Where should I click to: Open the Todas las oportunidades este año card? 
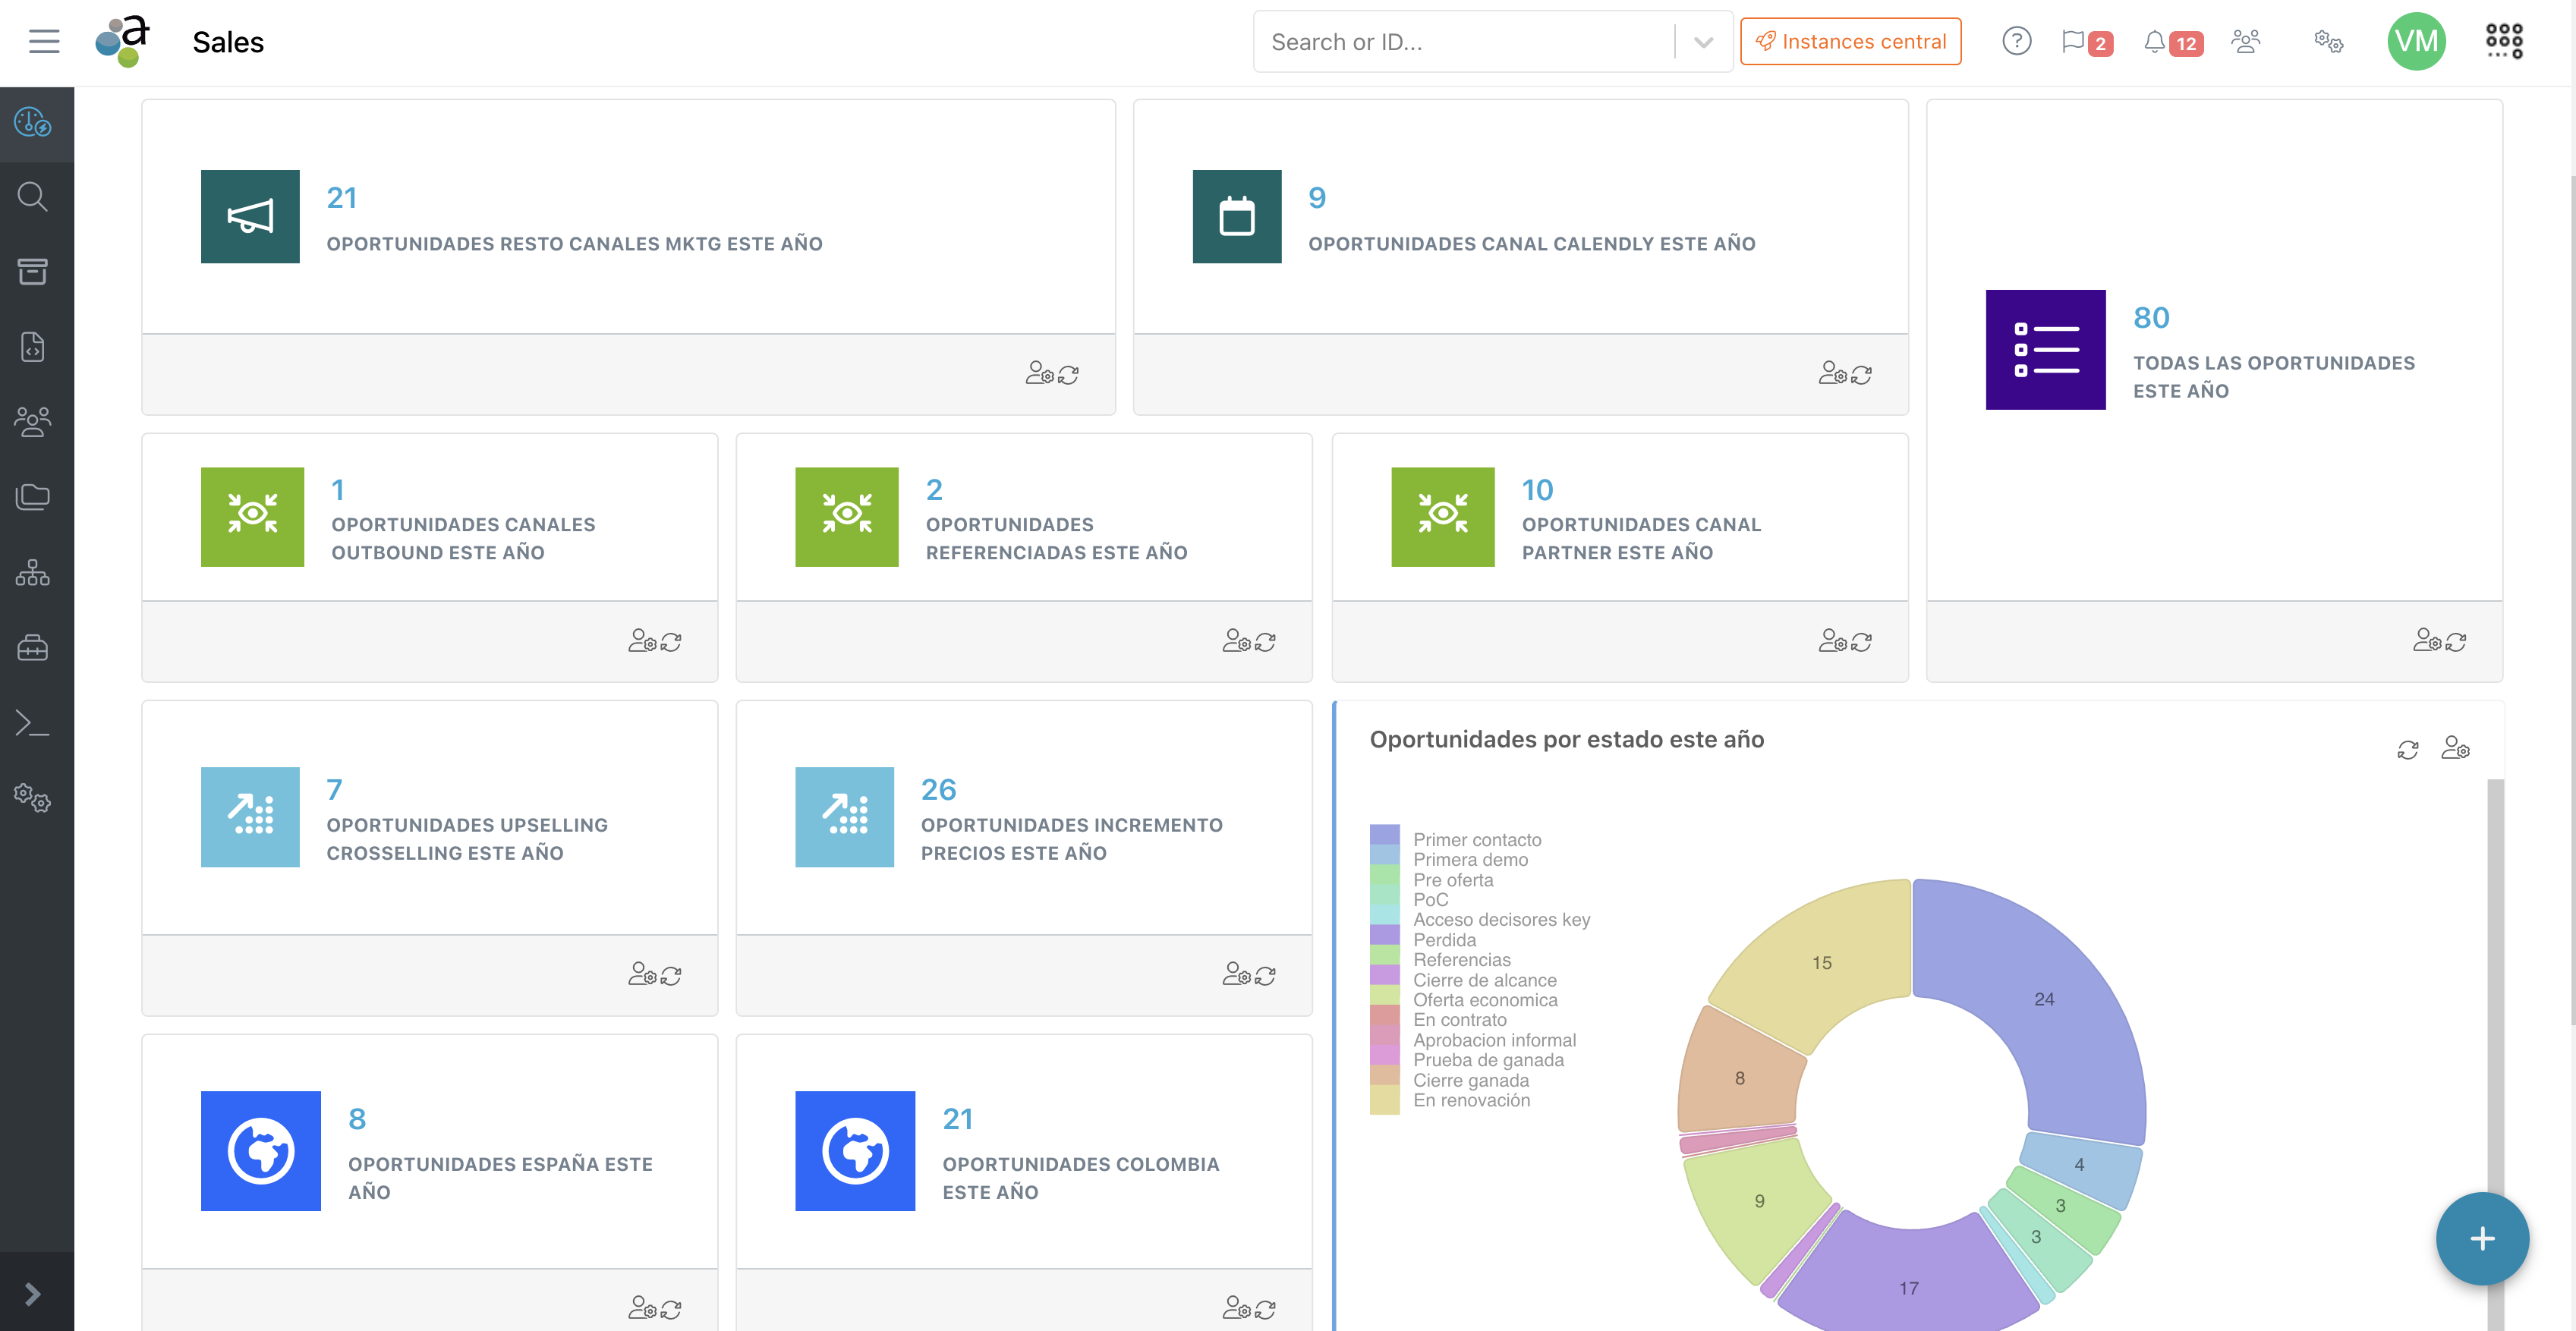point(2214,350)
